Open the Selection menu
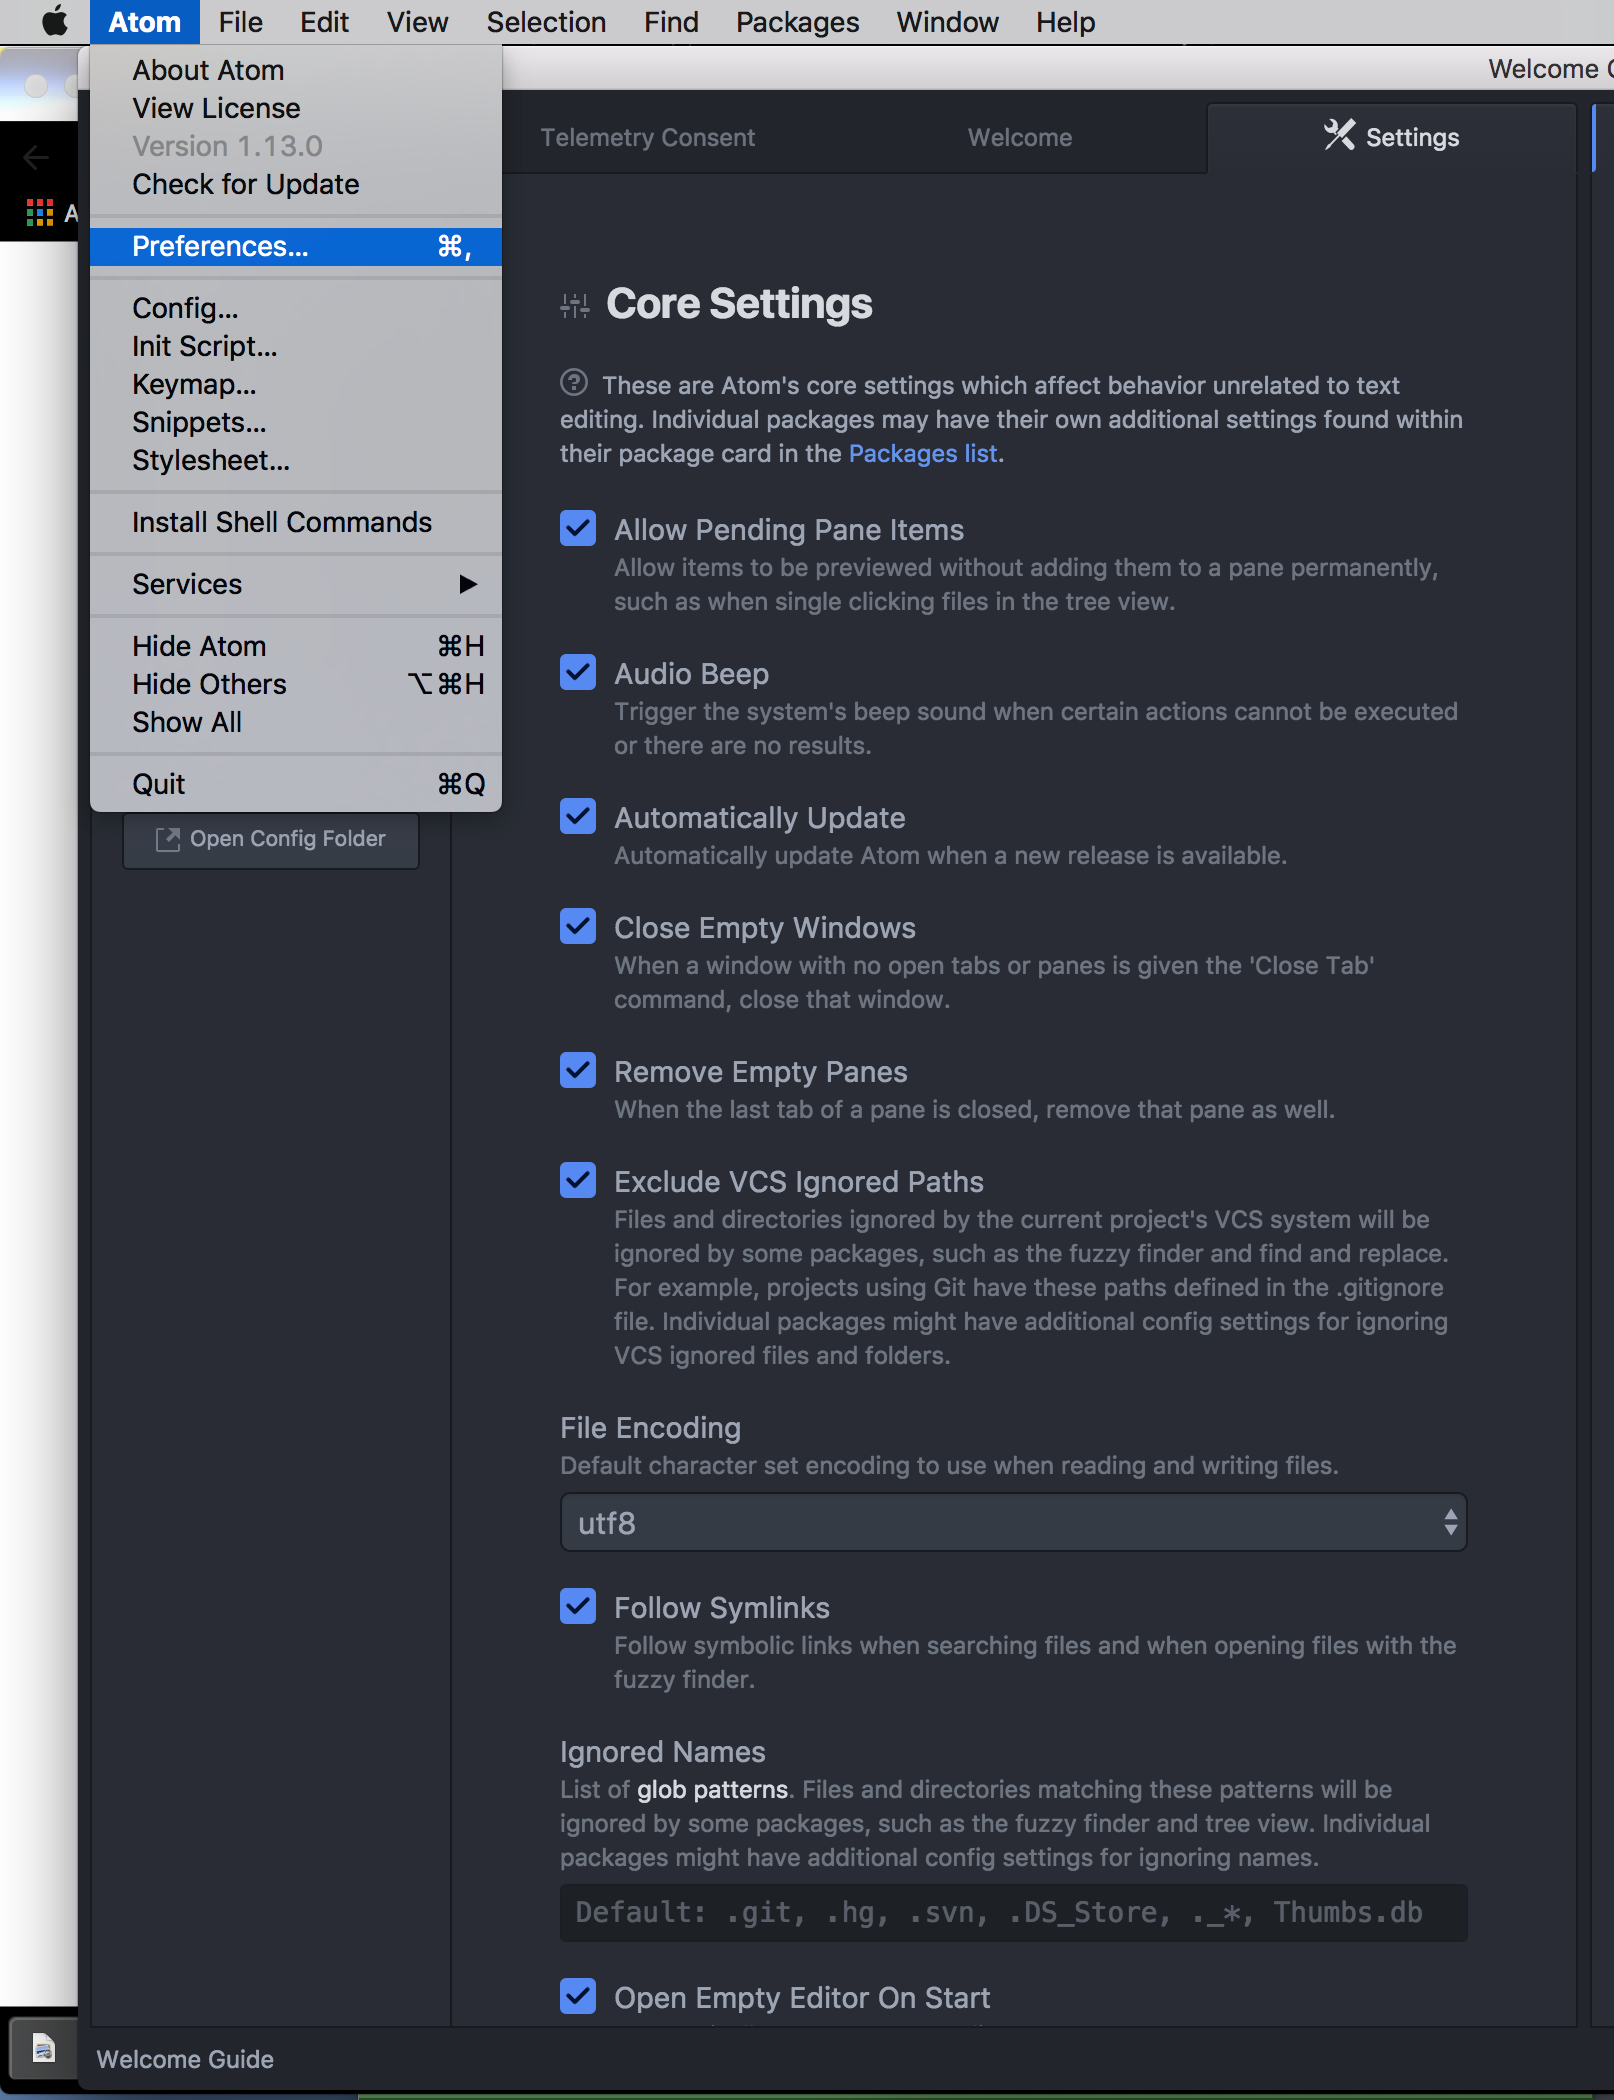 546,22
